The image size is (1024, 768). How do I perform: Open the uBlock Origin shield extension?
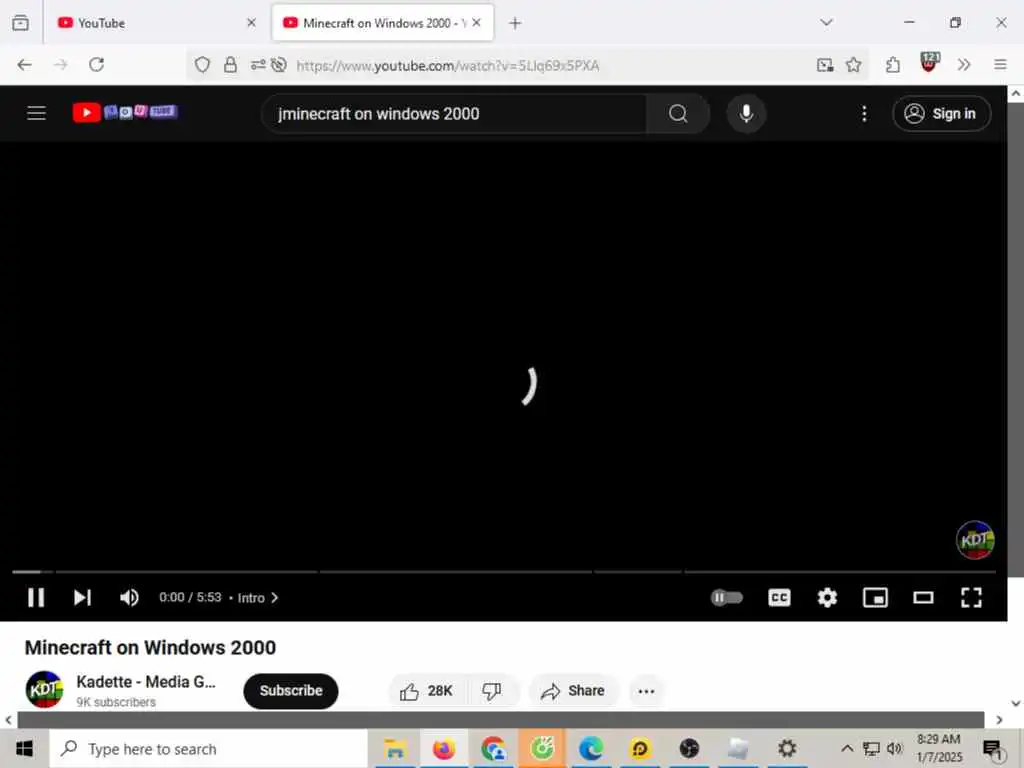coord(929,63)
